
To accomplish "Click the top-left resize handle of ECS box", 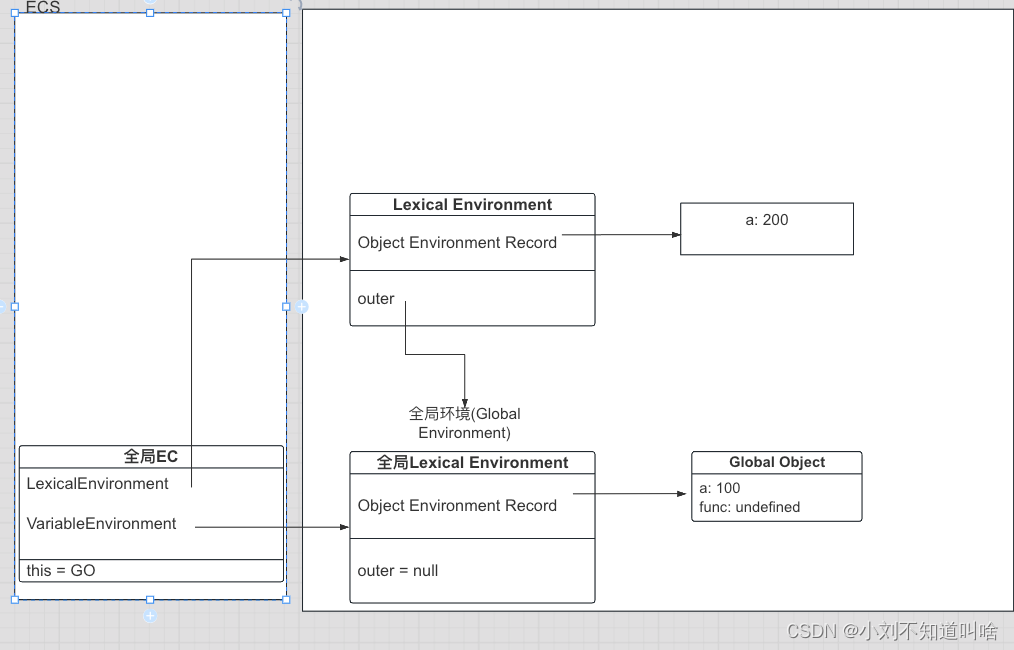I will pos(15,13).
